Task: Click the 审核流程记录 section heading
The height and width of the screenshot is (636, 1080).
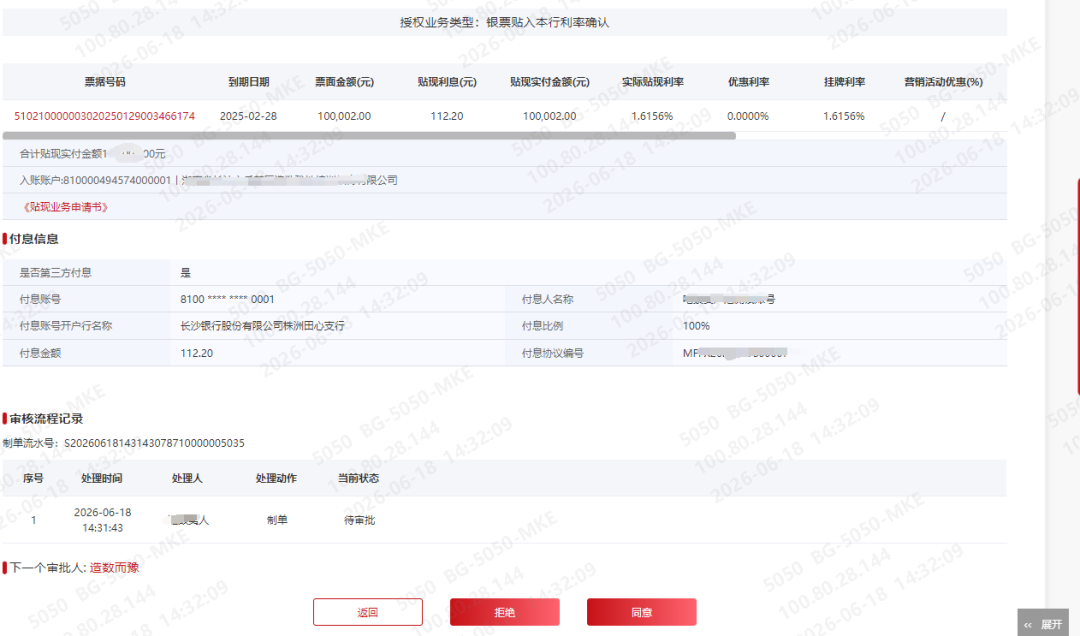Action: 46,419
